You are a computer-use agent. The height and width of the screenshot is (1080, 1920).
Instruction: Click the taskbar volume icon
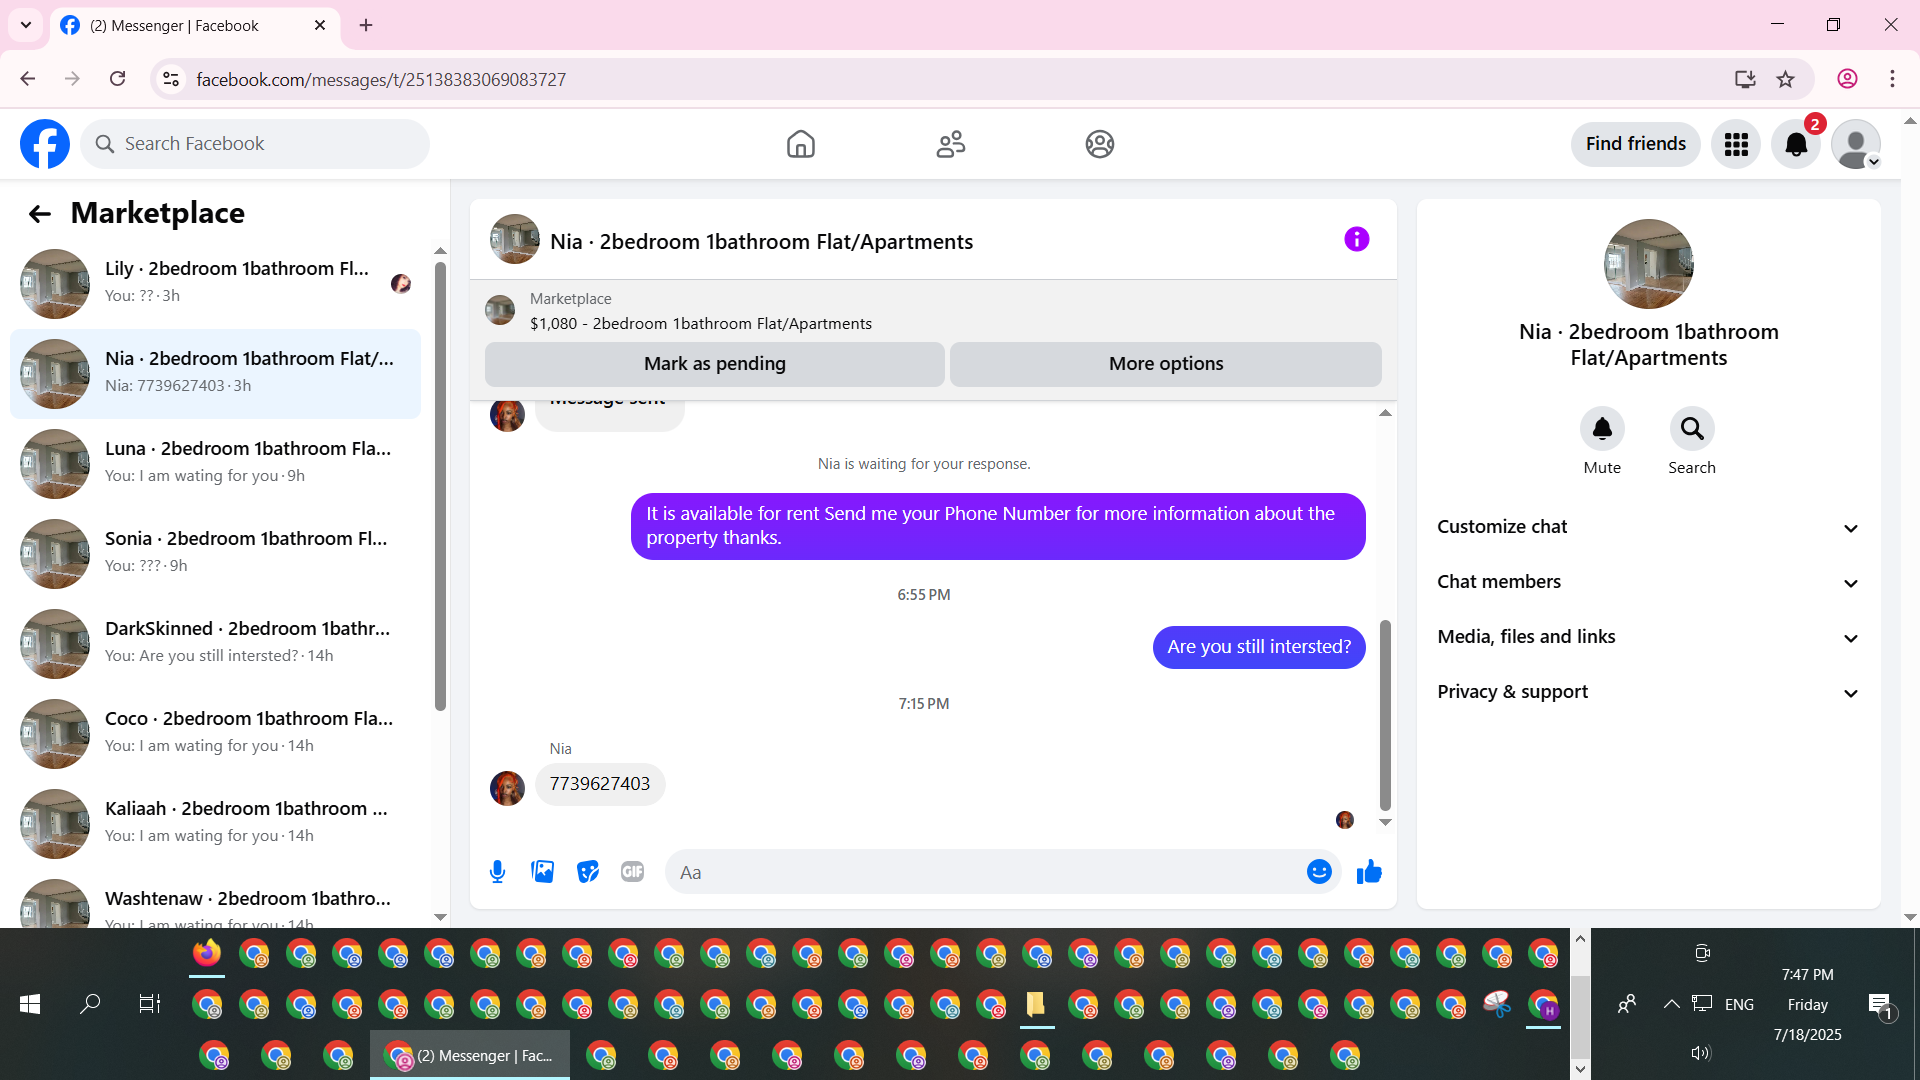[x=1700, y=1053]
